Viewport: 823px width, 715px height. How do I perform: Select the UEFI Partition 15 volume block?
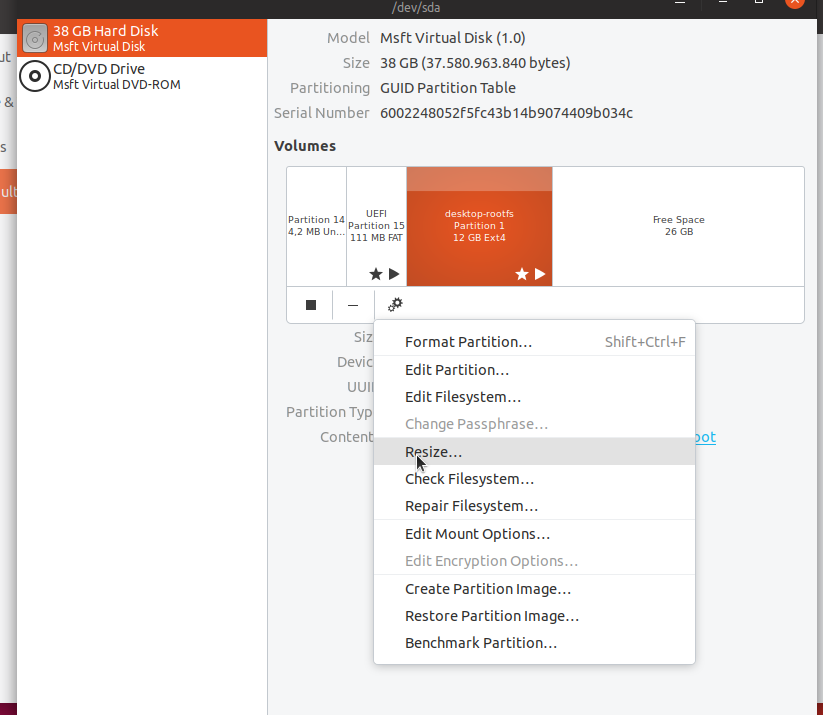(x=376, y=226)
